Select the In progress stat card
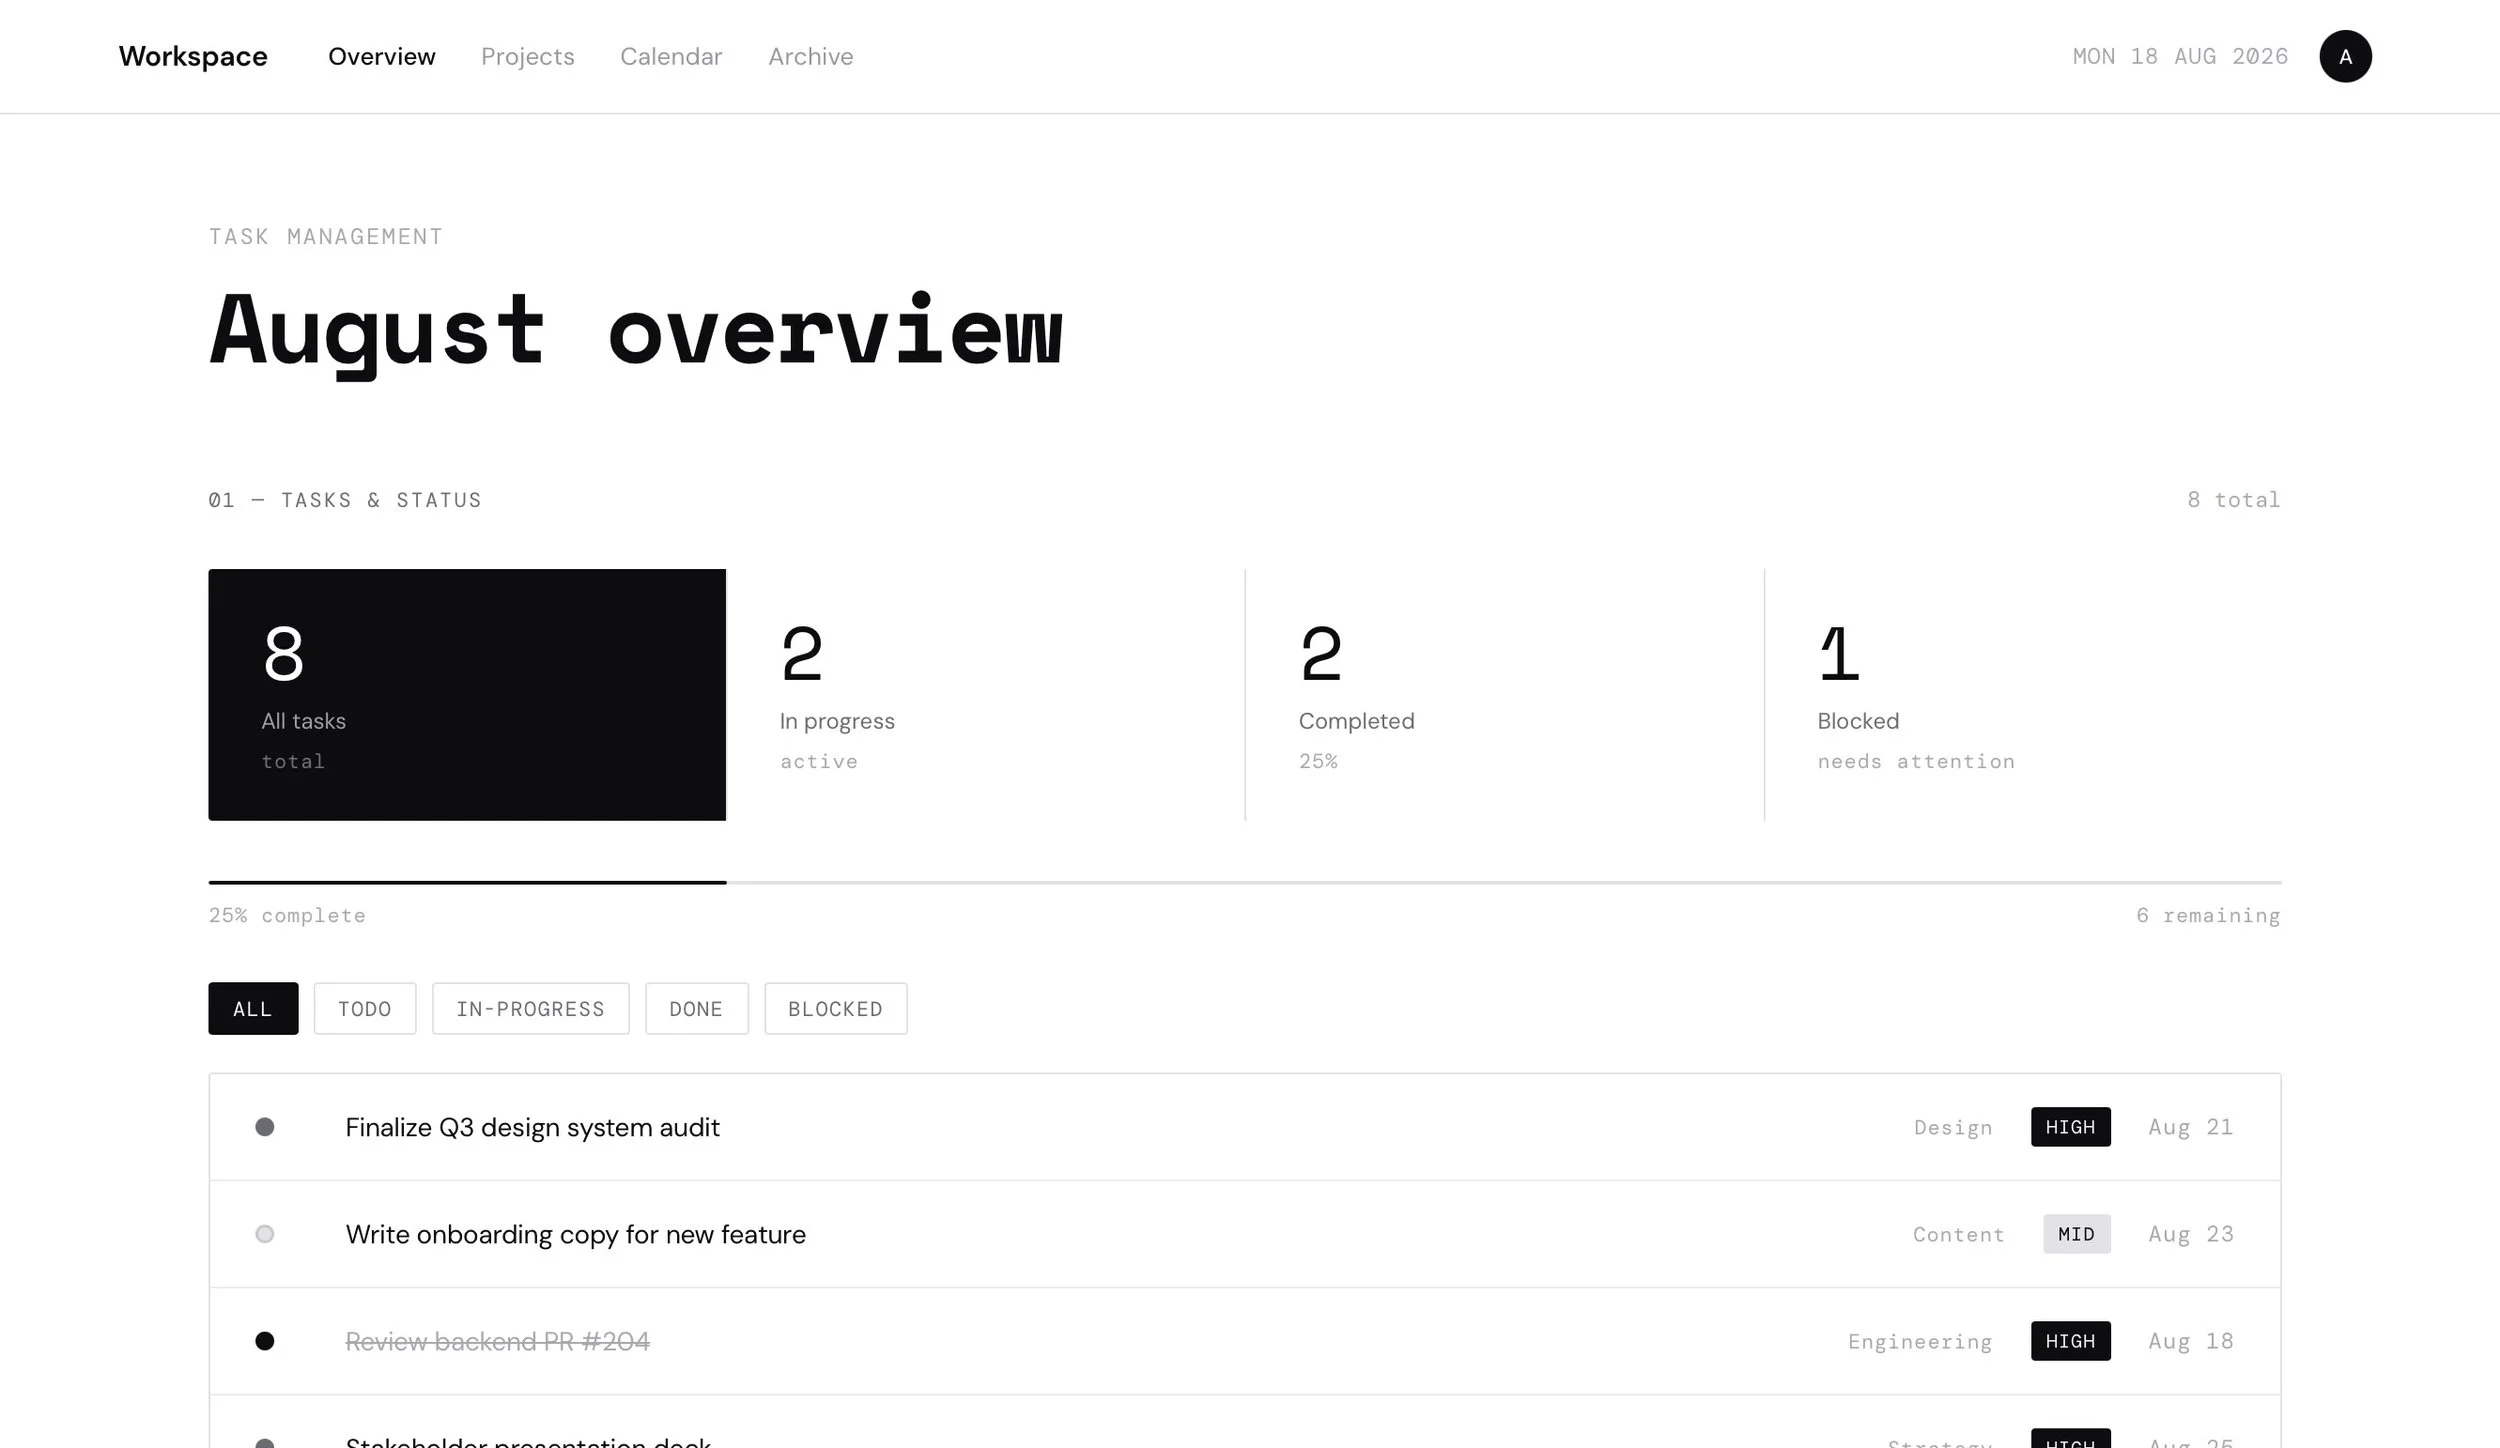Image resolution: width=2500 pixels, height=1448 pixels. click(986, 695)
